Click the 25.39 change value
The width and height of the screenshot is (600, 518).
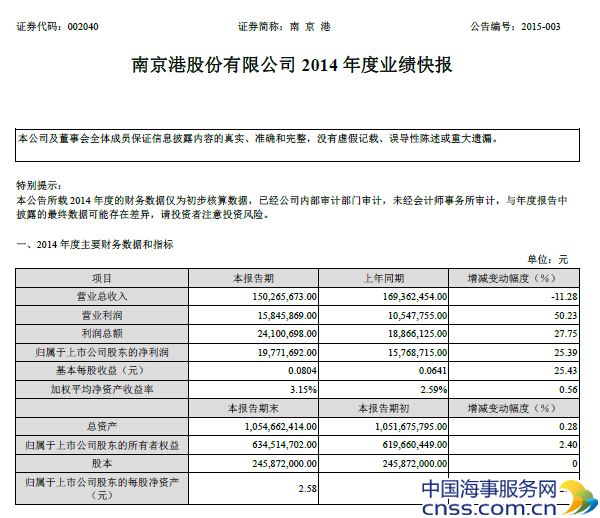point(566,352)
